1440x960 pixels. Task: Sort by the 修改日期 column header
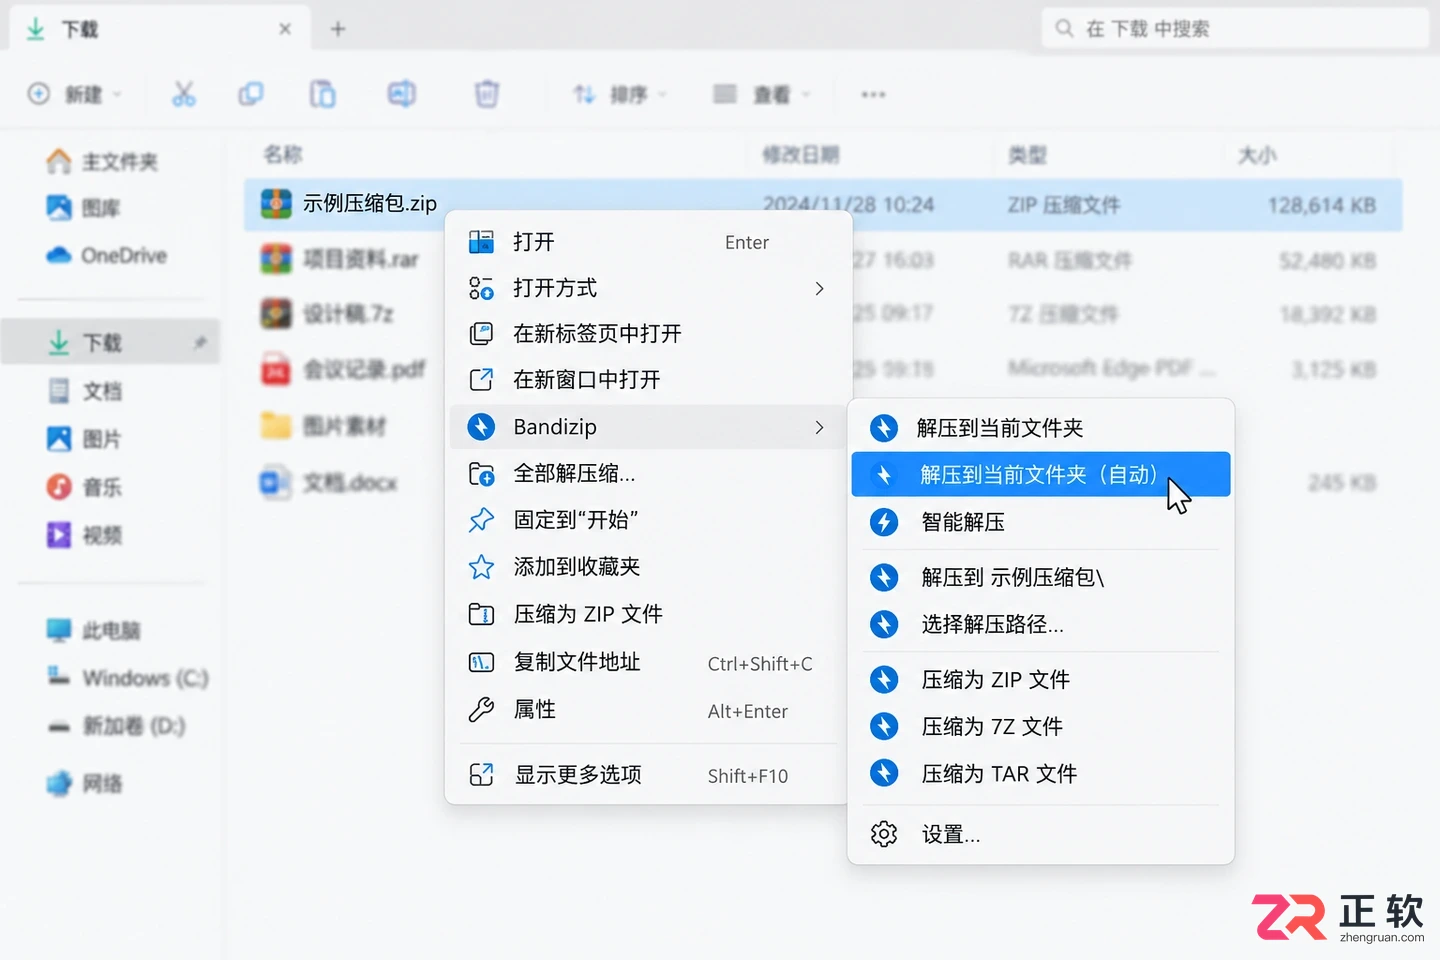tap(801, 154)
